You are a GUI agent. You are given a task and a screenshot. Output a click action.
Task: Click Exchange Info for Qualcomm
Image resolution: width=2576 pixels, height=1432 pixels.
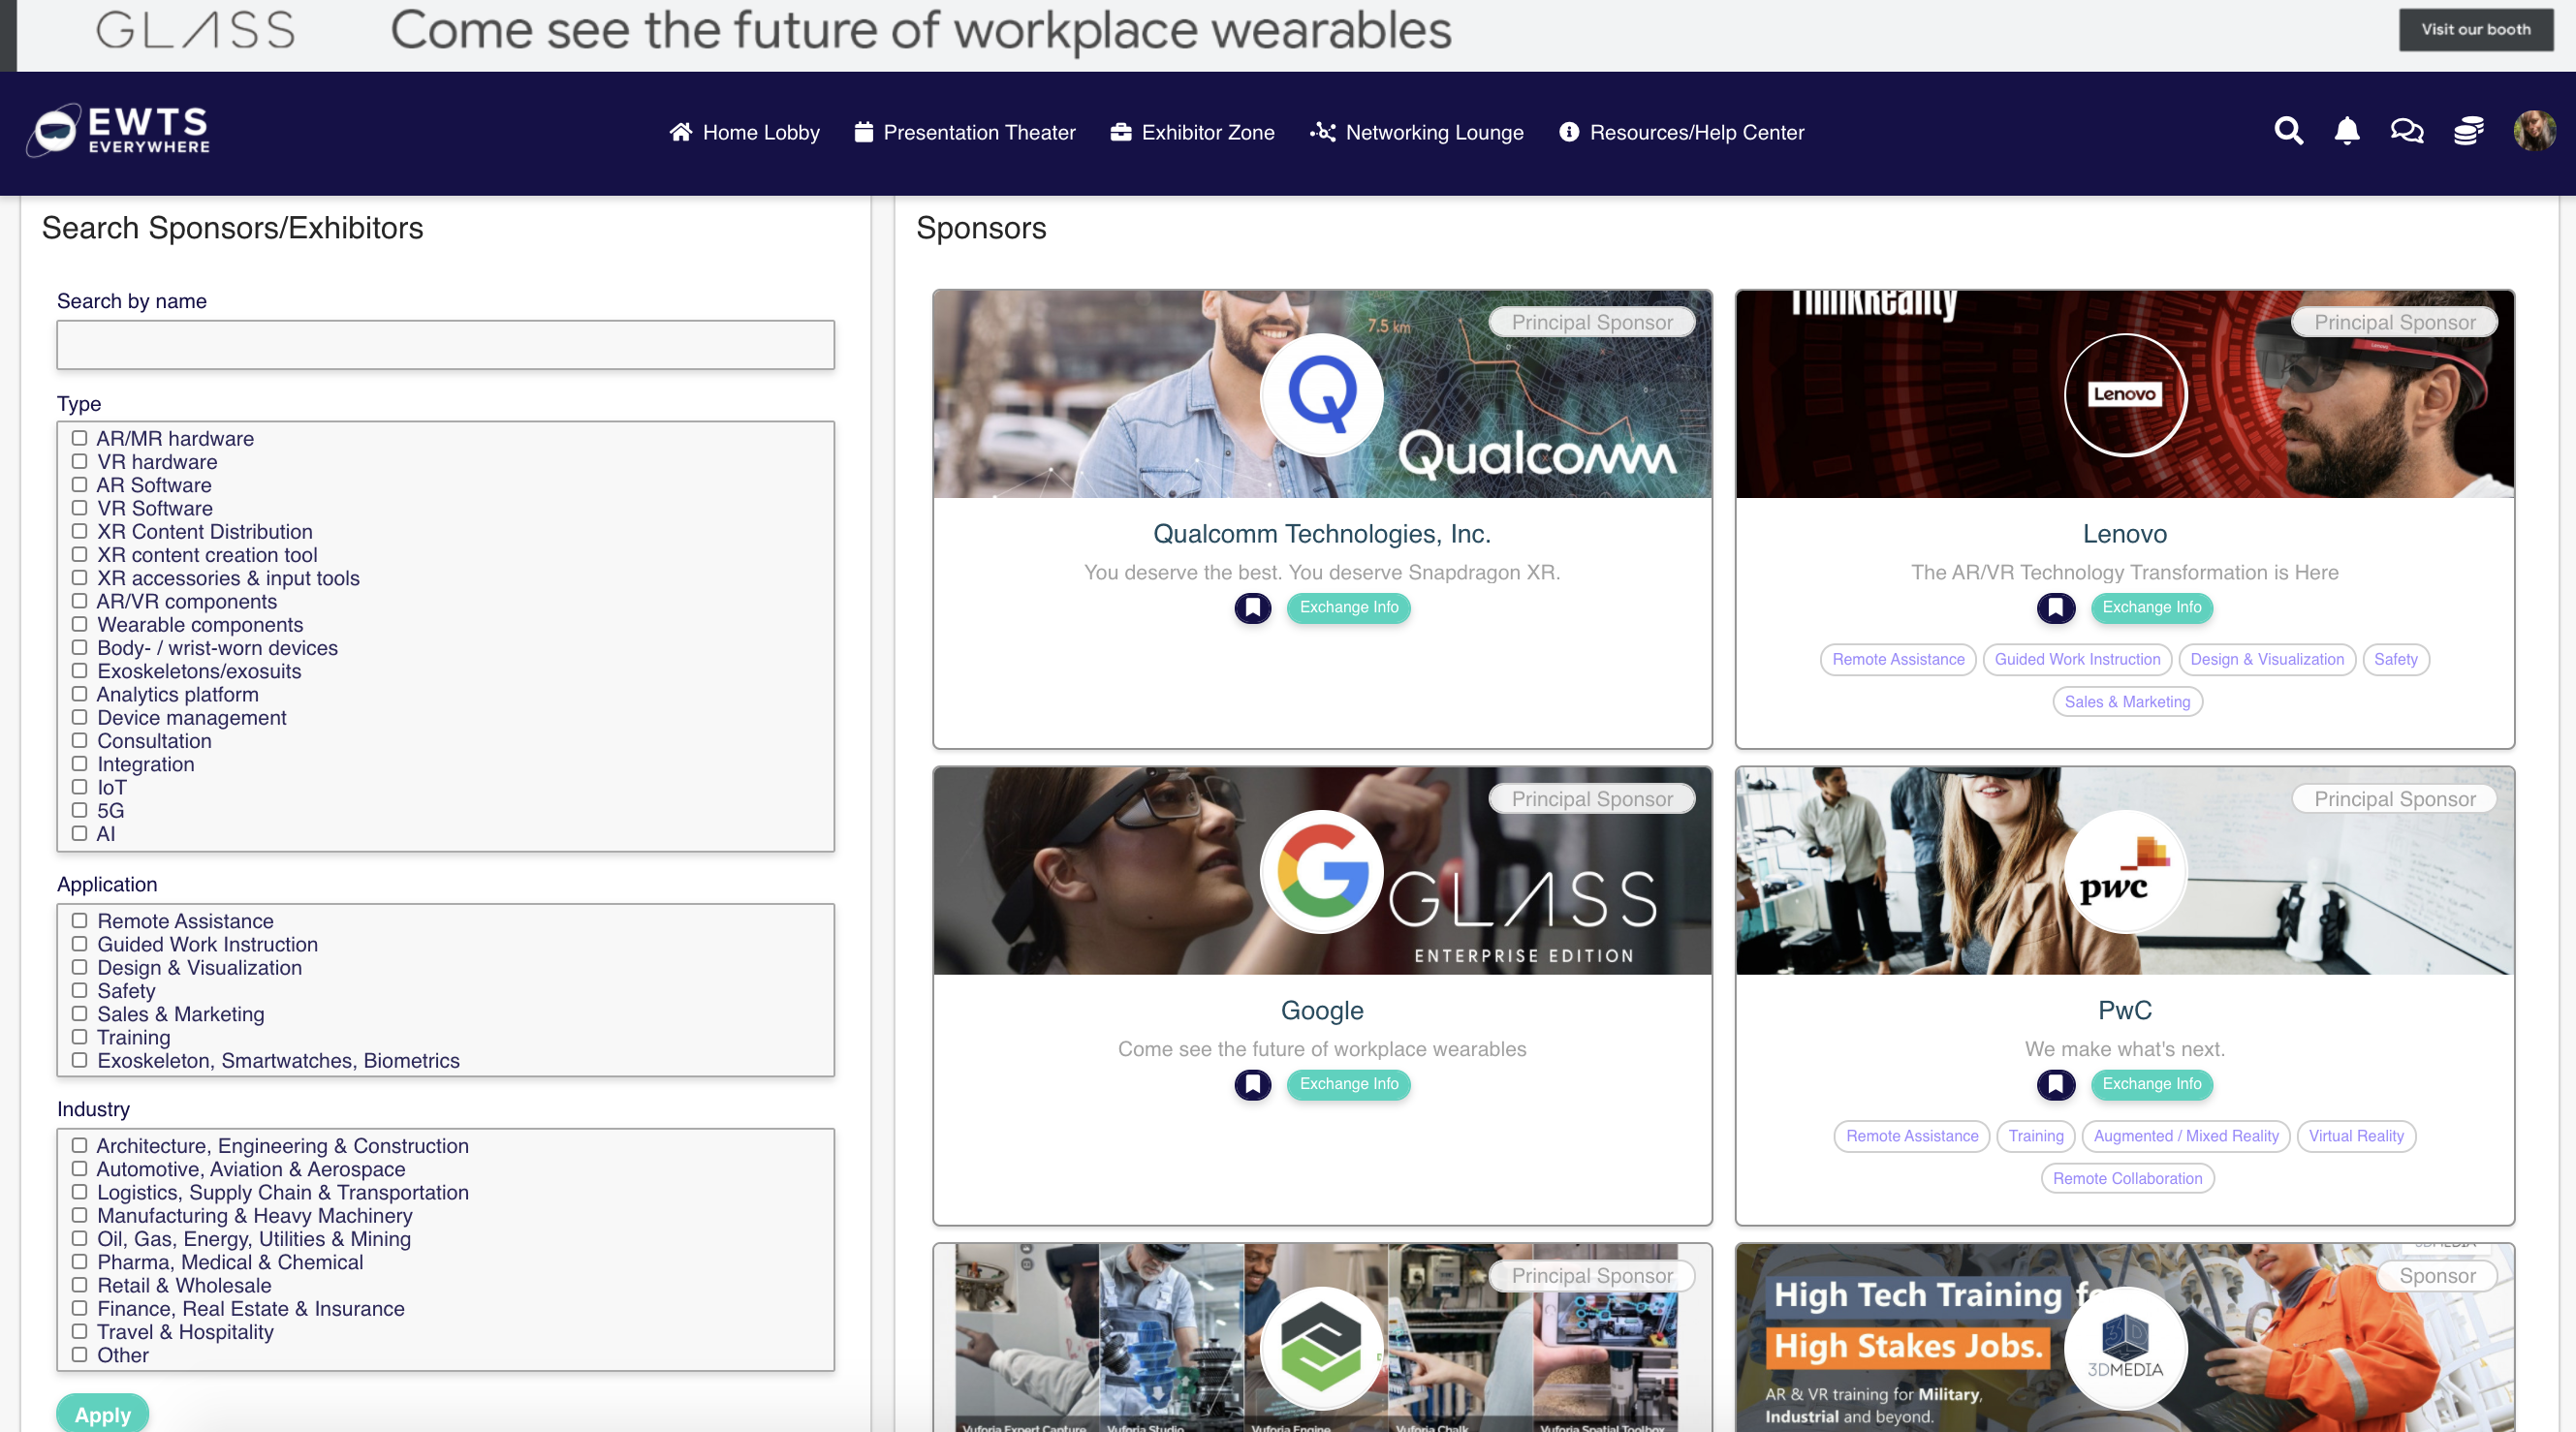1348,608
